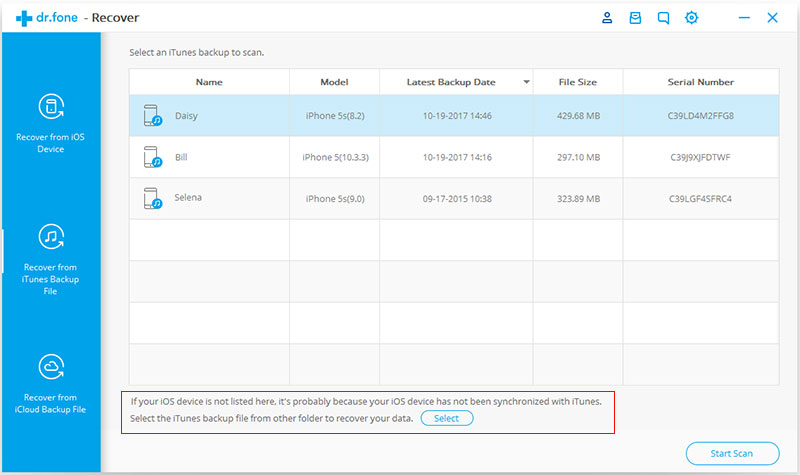Click the save/archive icon in title bar
This screenshot has width=800, height=475.
[635, 18]
